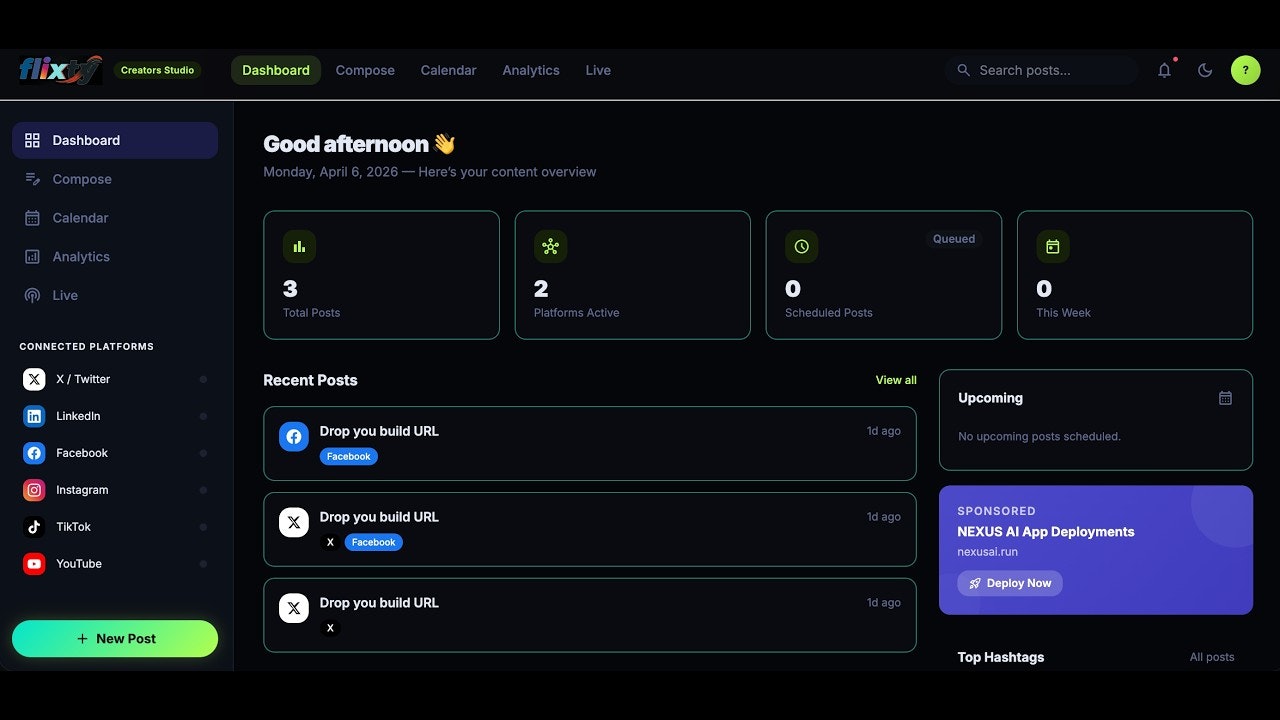
Task: Click the Deploy Now button
Action: point(1010,583)
